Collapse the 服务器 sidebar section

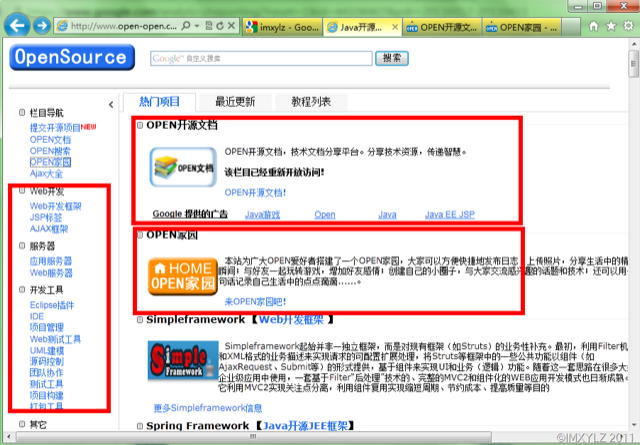22,245
